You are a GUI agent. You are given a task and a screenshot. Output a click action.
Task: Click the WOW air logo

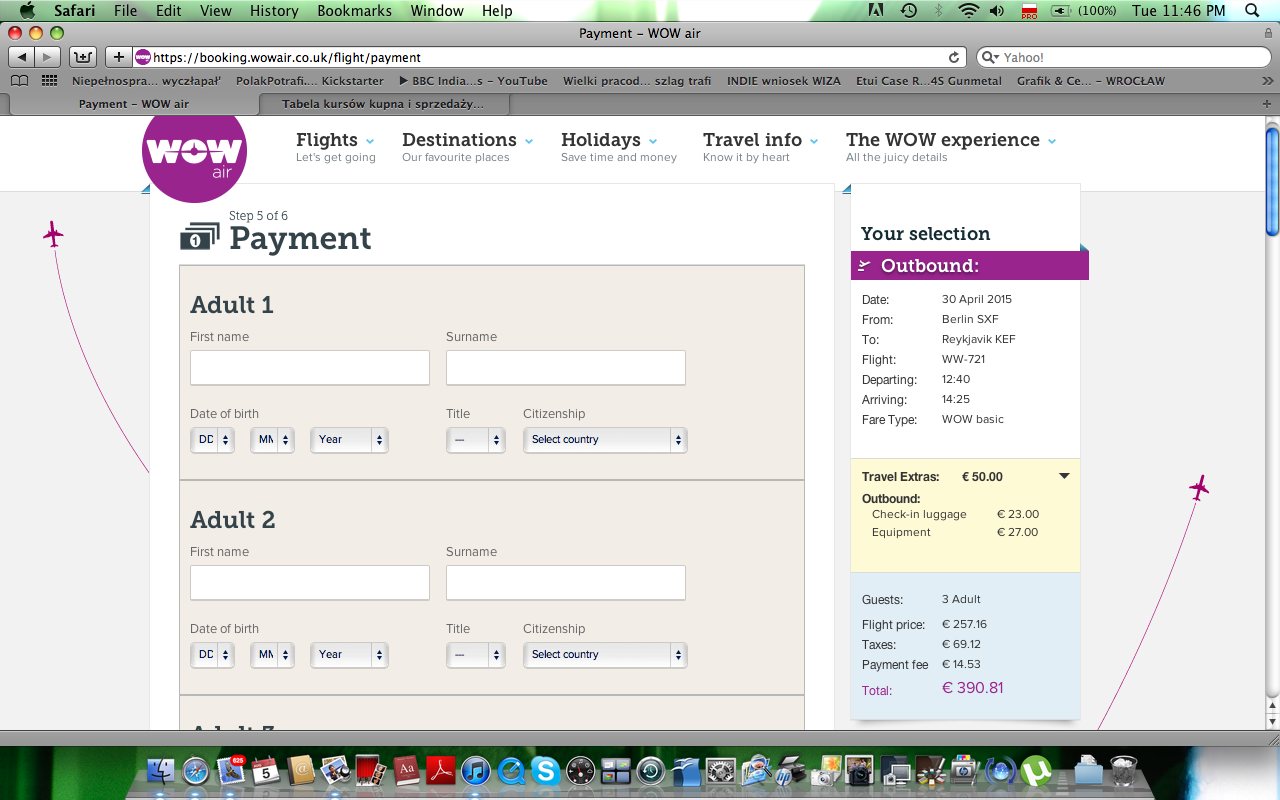(194, 153)
